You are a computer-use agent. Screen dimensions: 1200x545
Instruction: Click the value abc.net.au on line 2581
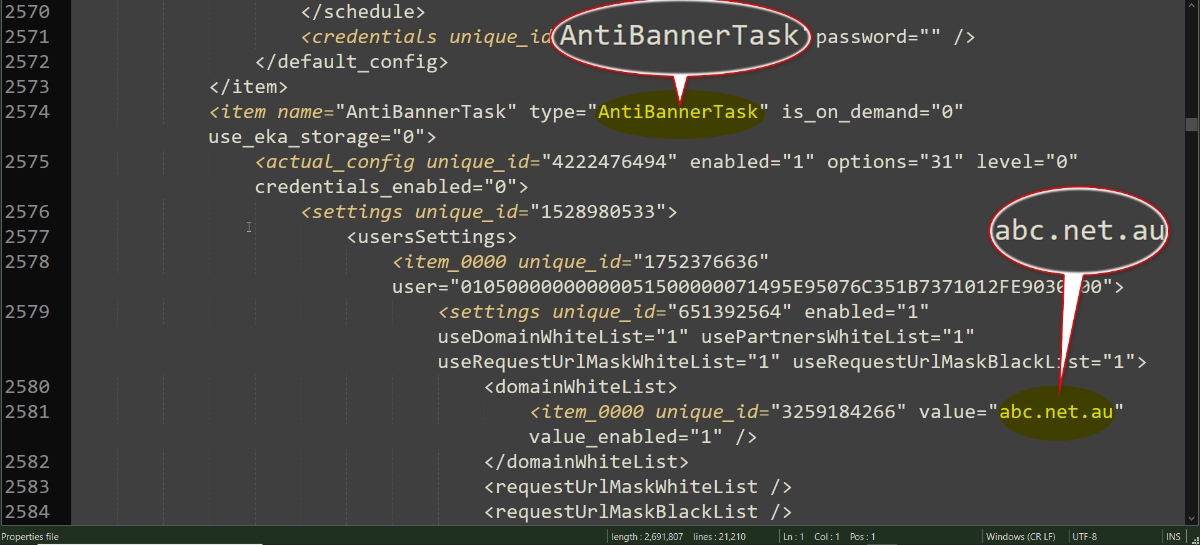pyautogui.click(x=1056, y=412)
